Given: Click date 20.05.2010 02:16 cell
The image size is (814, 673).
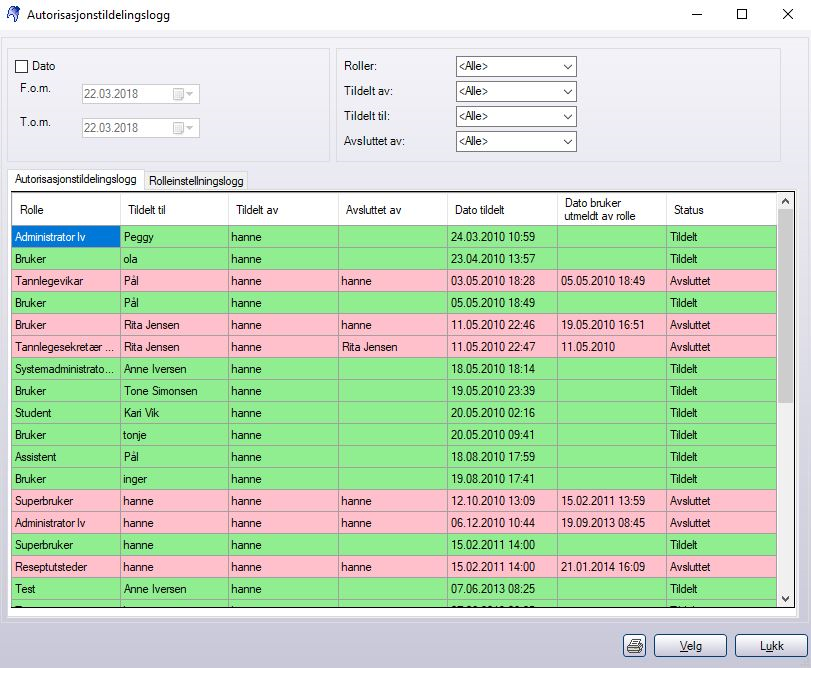Looking at the screenshot, I should tap(503, 413).
